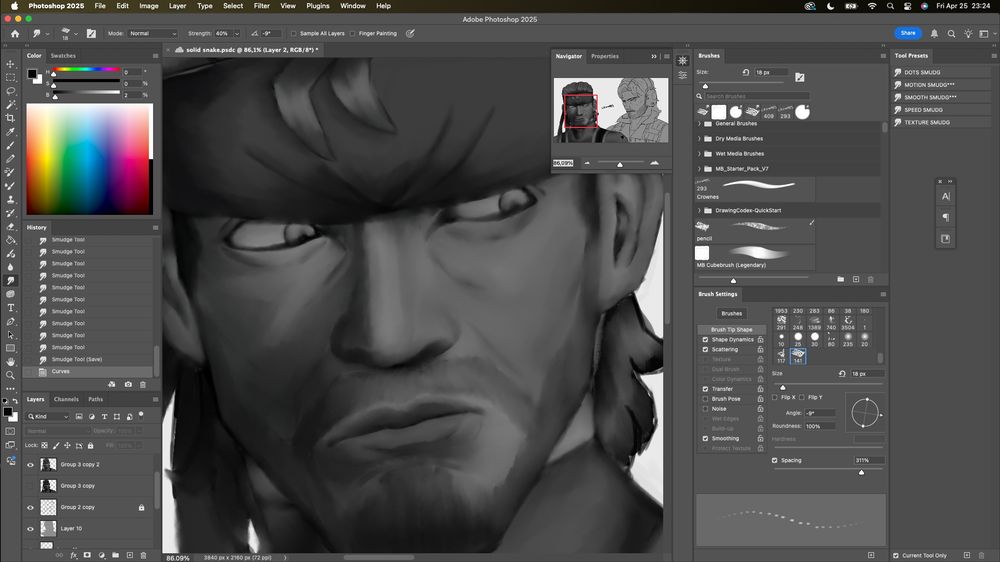Select the Eyedropper tool
The width and height of the screenshot is (1000, 562).
pyautogui.click(x=10, y=131)
